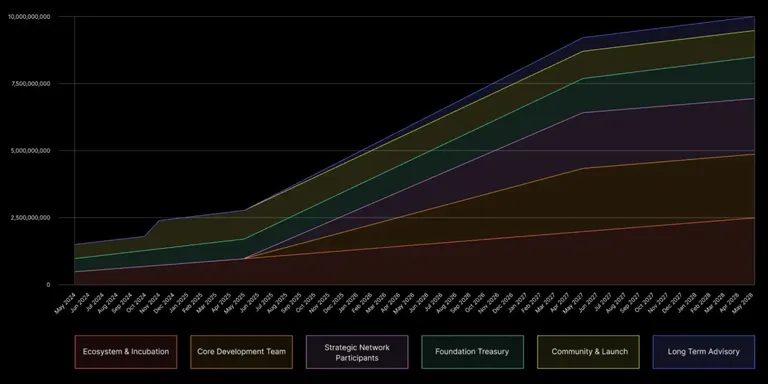
Task: Click the 10,000,000,000 y-axis label
Action: click(29, 17)
